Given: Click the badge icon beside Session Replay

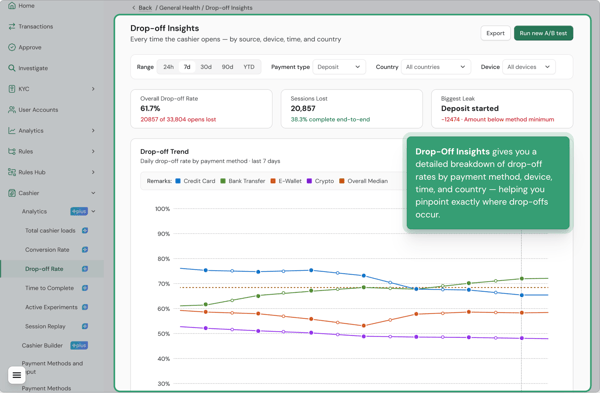Looking at the screenshot, I should tap(85, 326).
